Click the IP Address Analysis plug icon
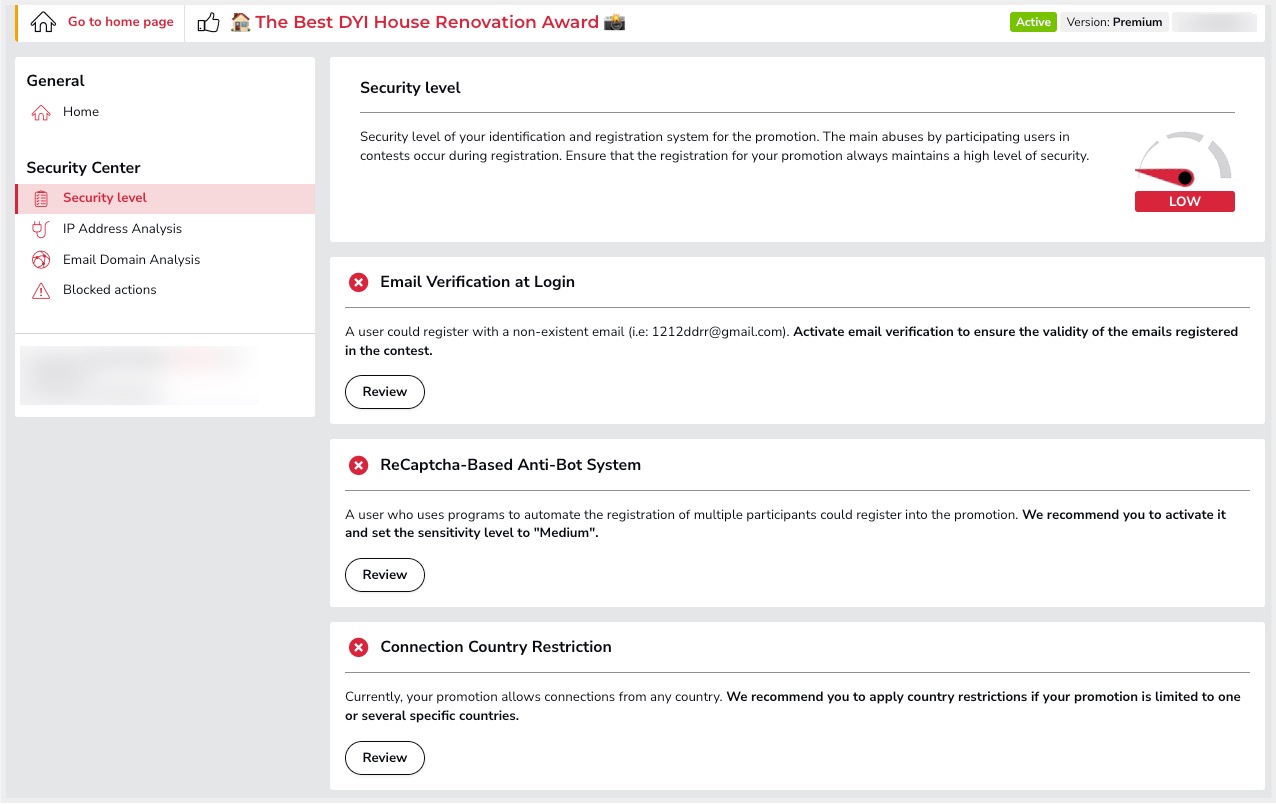 [41, 229]
